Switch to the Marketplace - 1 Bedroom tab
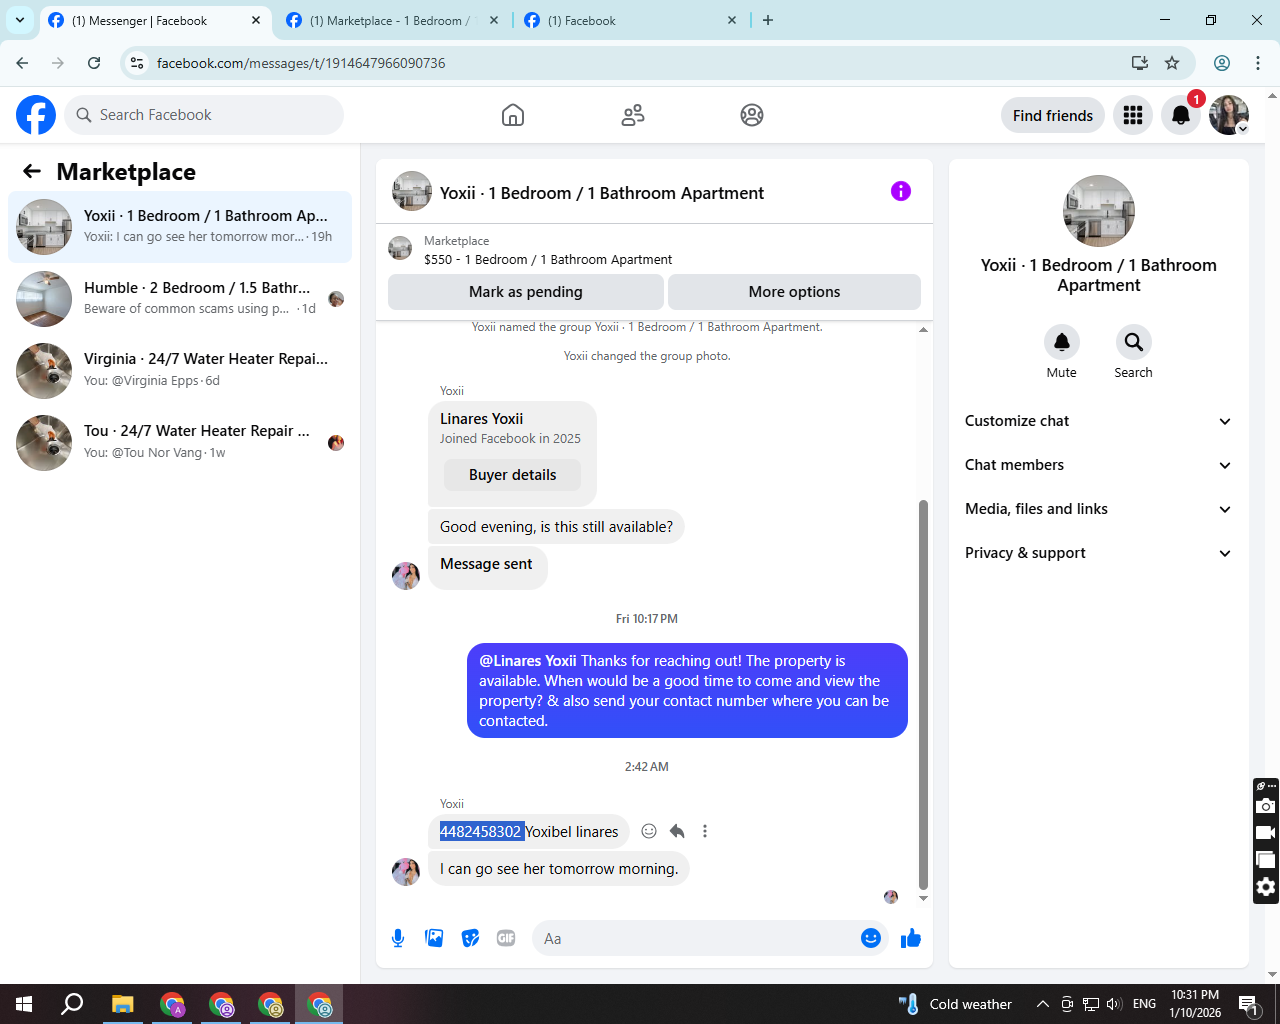Image resolution: width=1280 pixels, height=1024 pixels. (390, 20)
